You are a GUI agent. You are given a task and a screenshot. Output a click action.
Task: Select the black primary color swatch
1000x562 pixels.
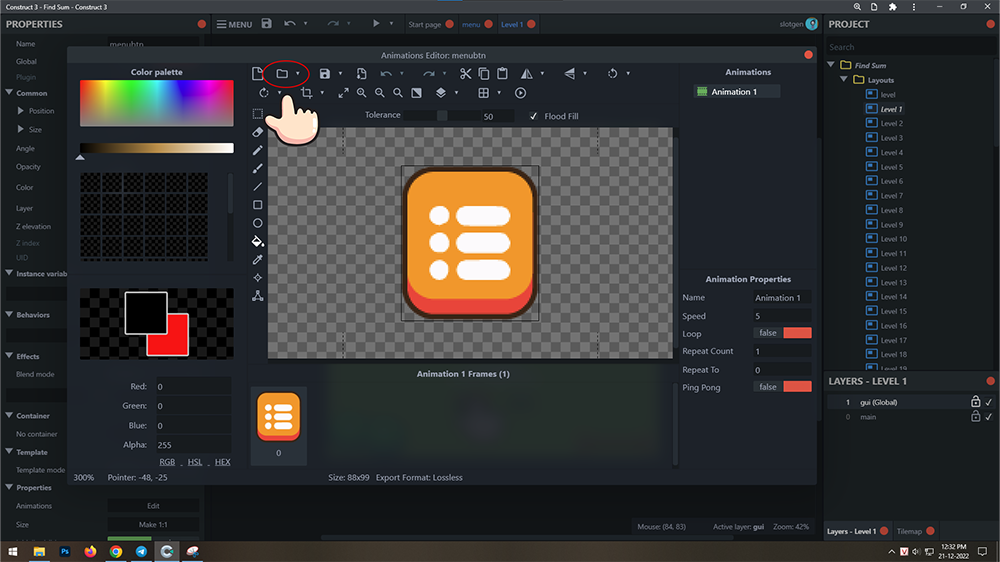click(146, 313)
